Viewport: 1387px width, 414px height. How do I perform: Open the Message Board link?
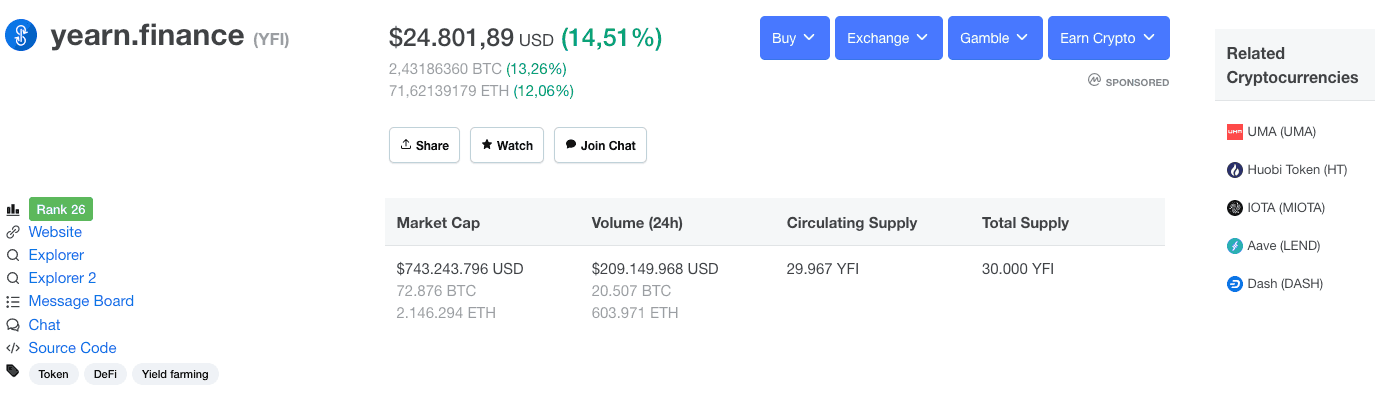tap(81, 301)
